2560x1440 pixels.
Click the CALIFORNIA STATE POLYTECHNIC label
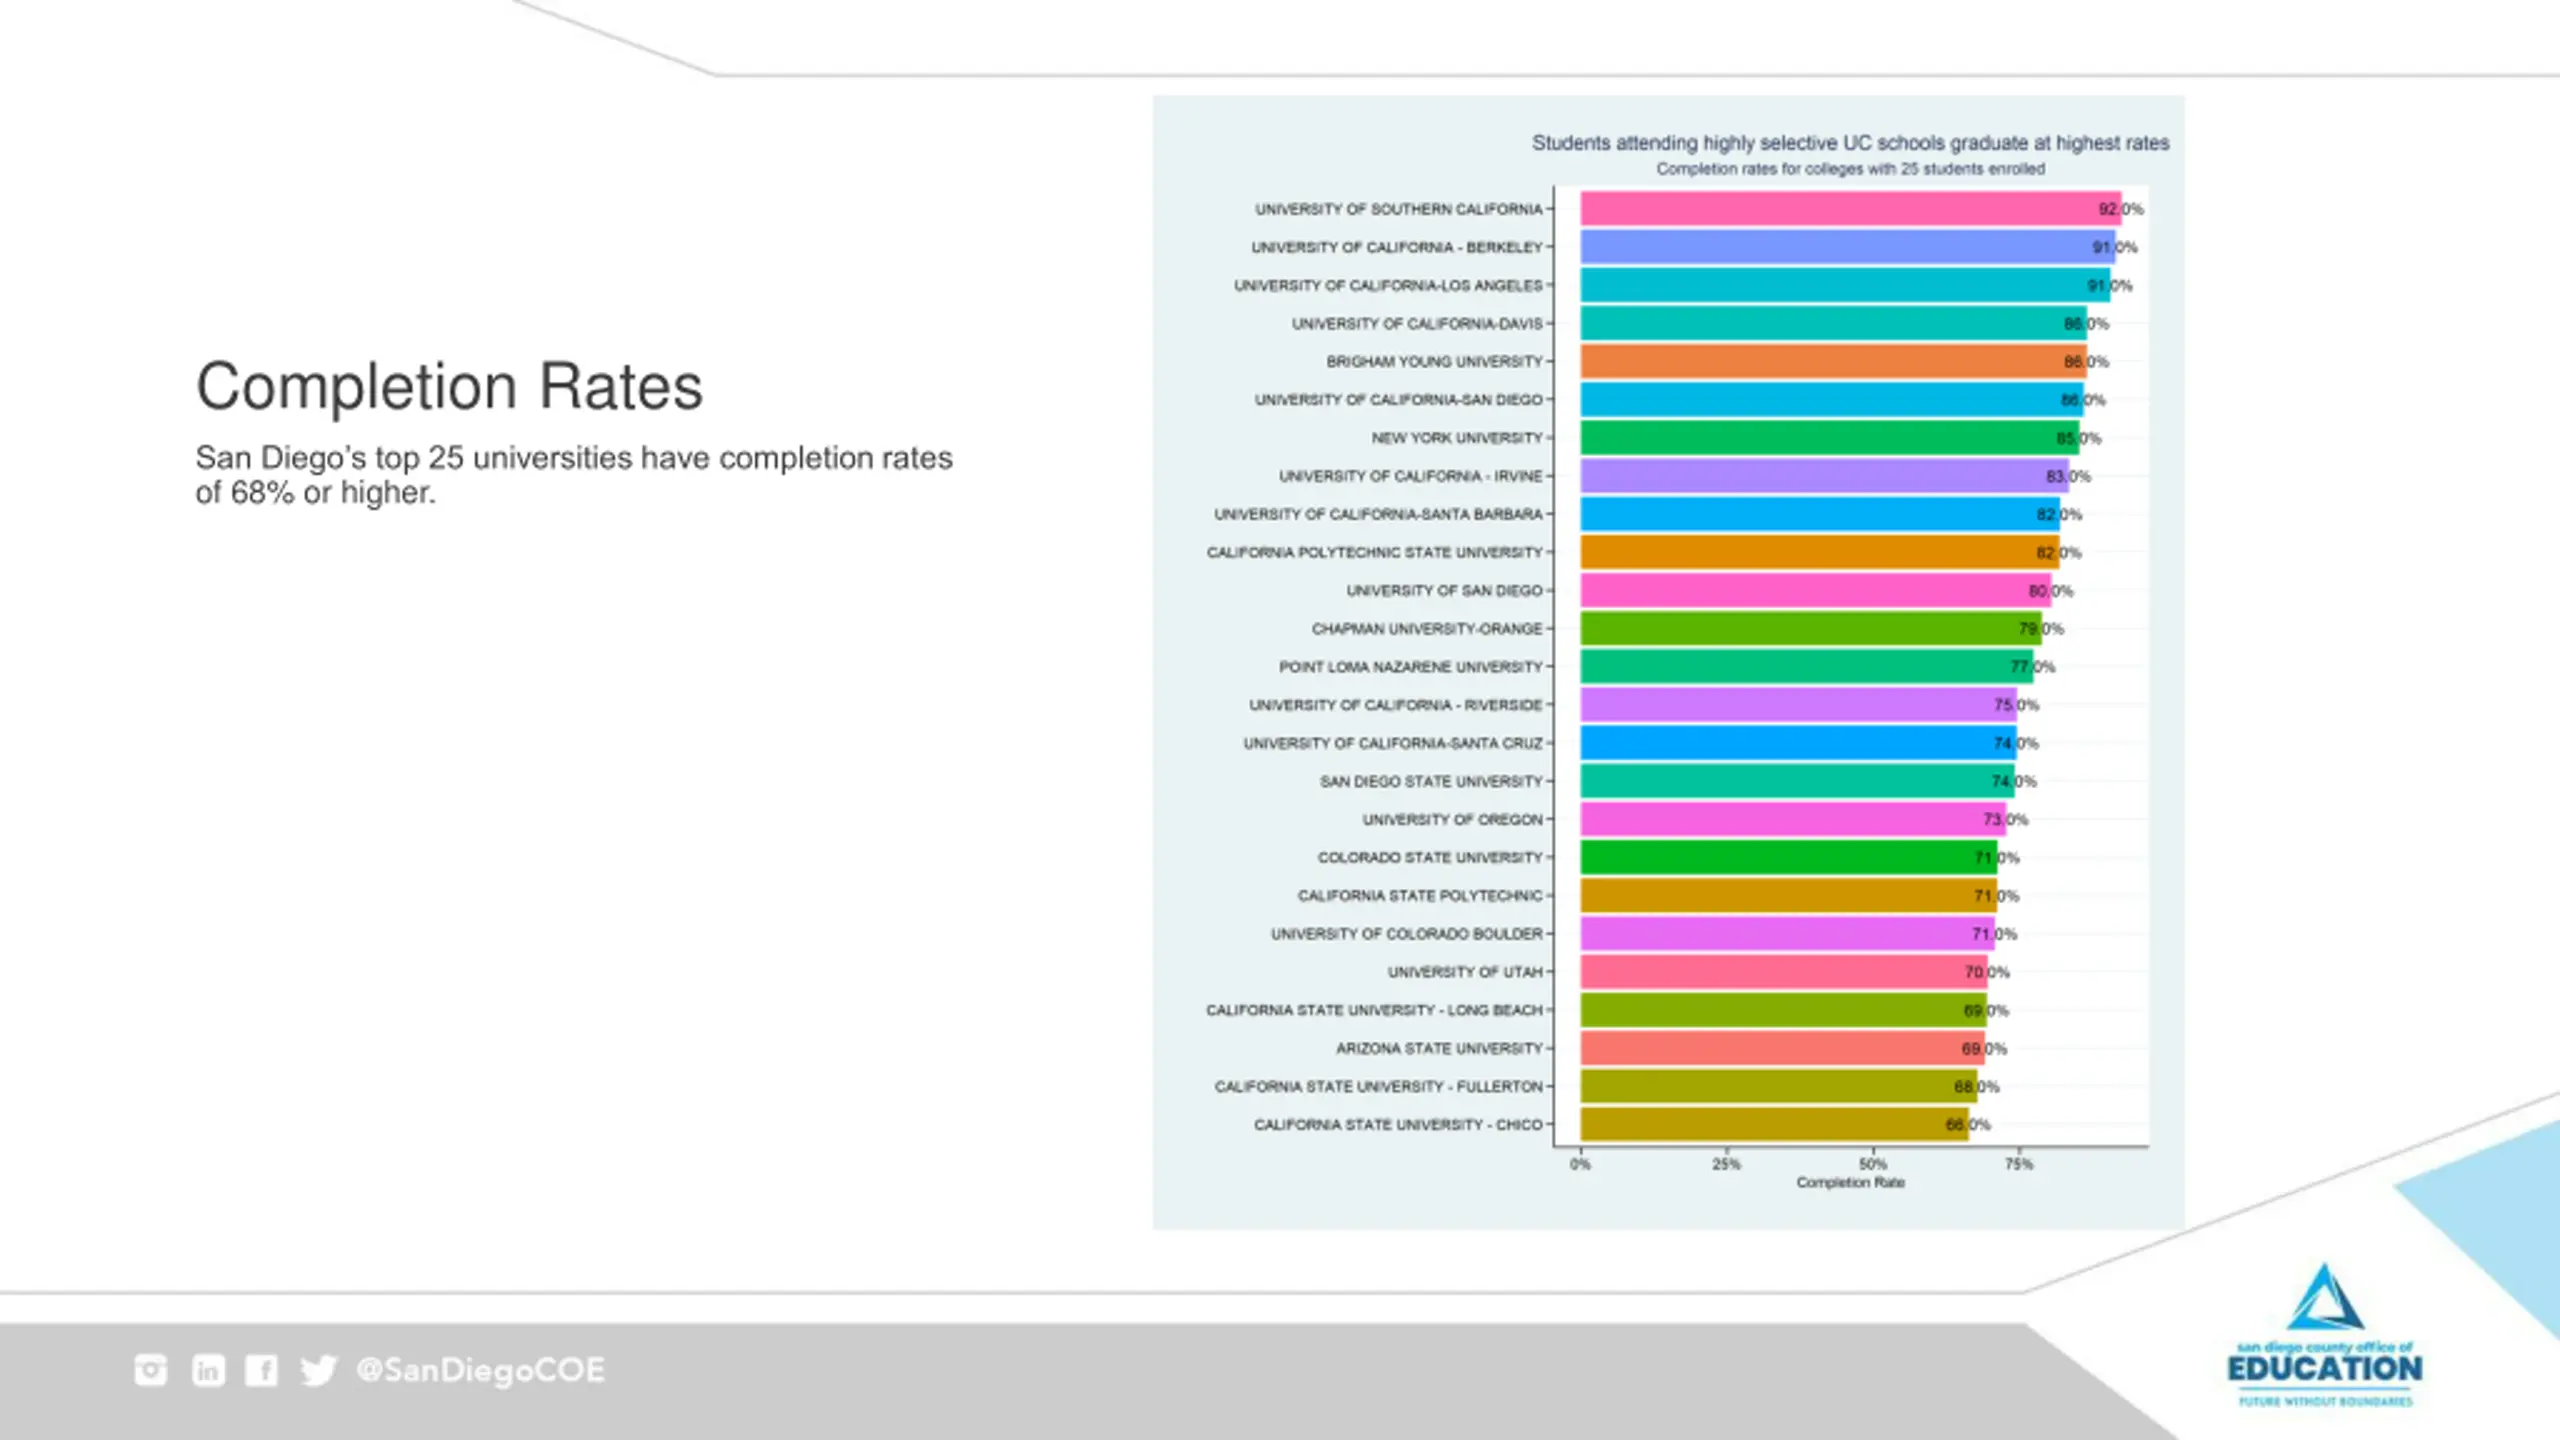tap(1420, 896)
